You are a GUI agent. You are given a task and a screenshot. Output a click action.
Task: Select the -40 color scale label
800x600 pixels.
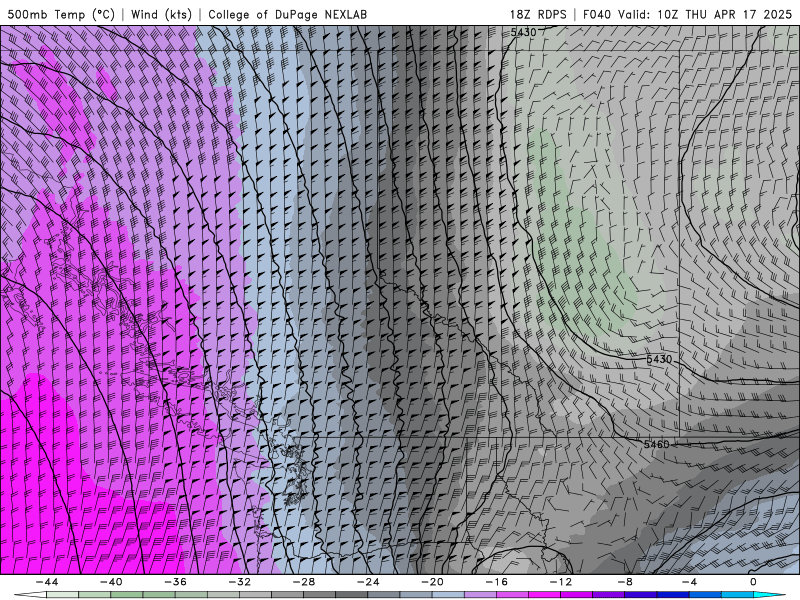[x=111, y=582]
